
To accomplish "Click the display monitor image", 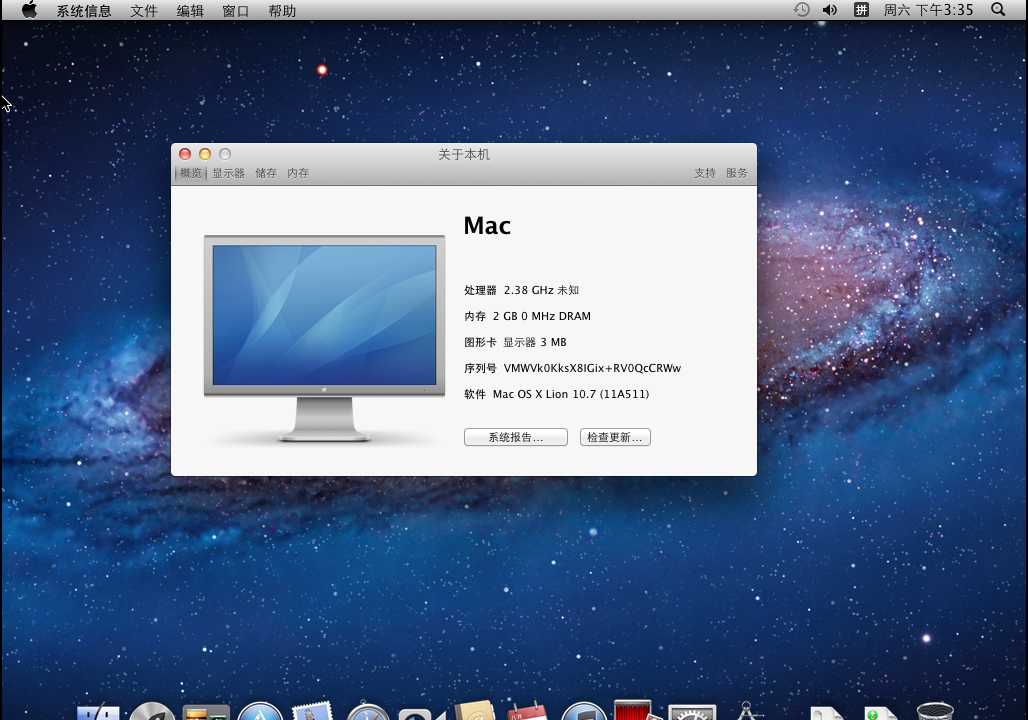I will pyautogui.click(x=325, y=338).
